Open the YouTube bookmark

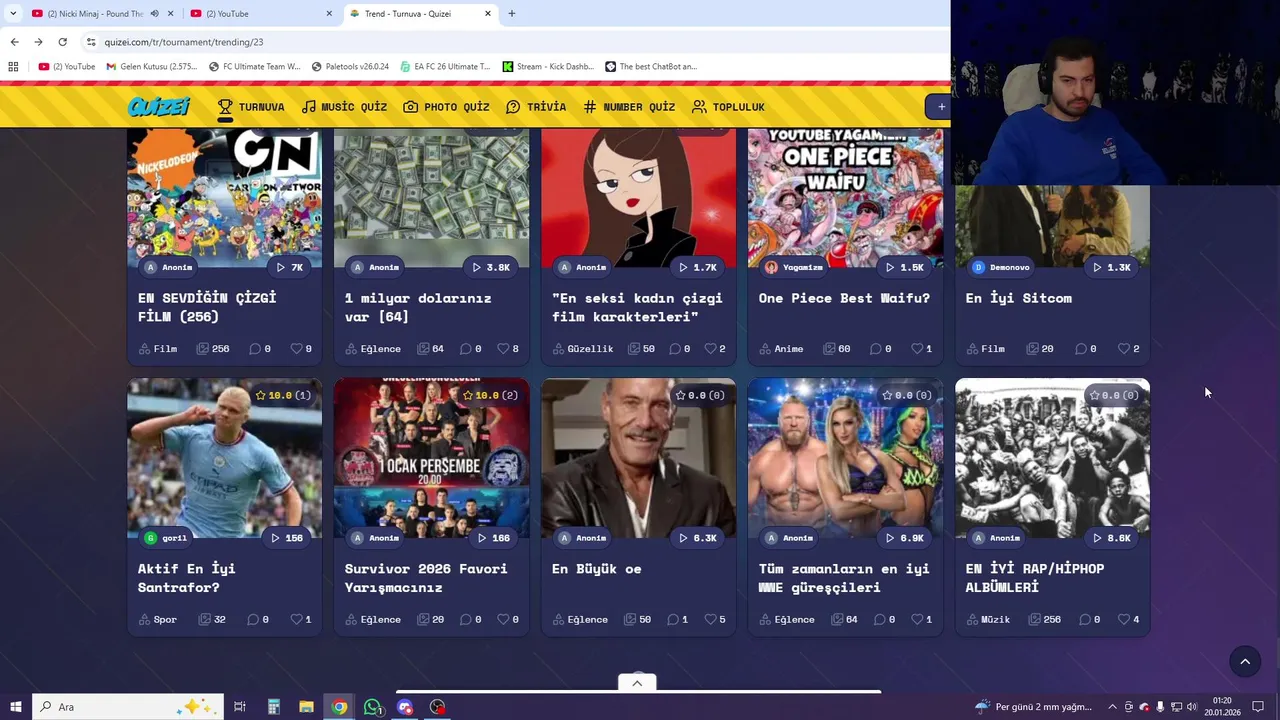tap(67, 67)
